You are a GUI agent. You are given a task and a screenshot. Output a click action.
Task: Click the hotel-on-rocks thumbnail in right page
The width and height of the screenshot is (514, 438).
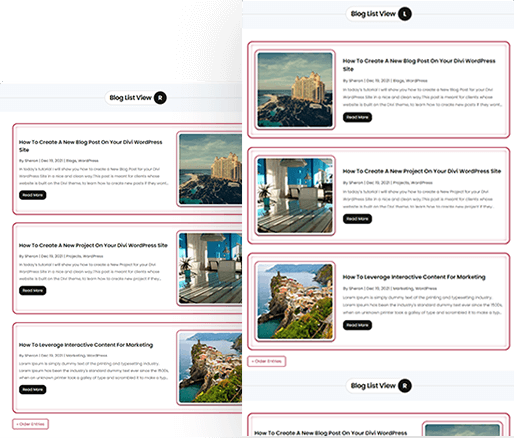tap(295, 90)
